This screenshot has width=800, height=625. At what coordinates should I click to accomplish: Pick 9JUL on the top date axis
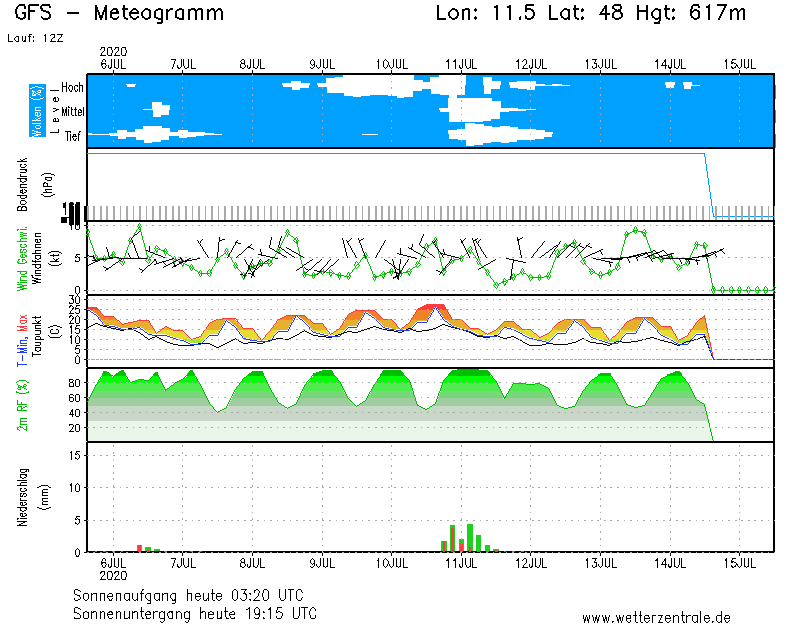pyautogui.click(x=322, y=64)
